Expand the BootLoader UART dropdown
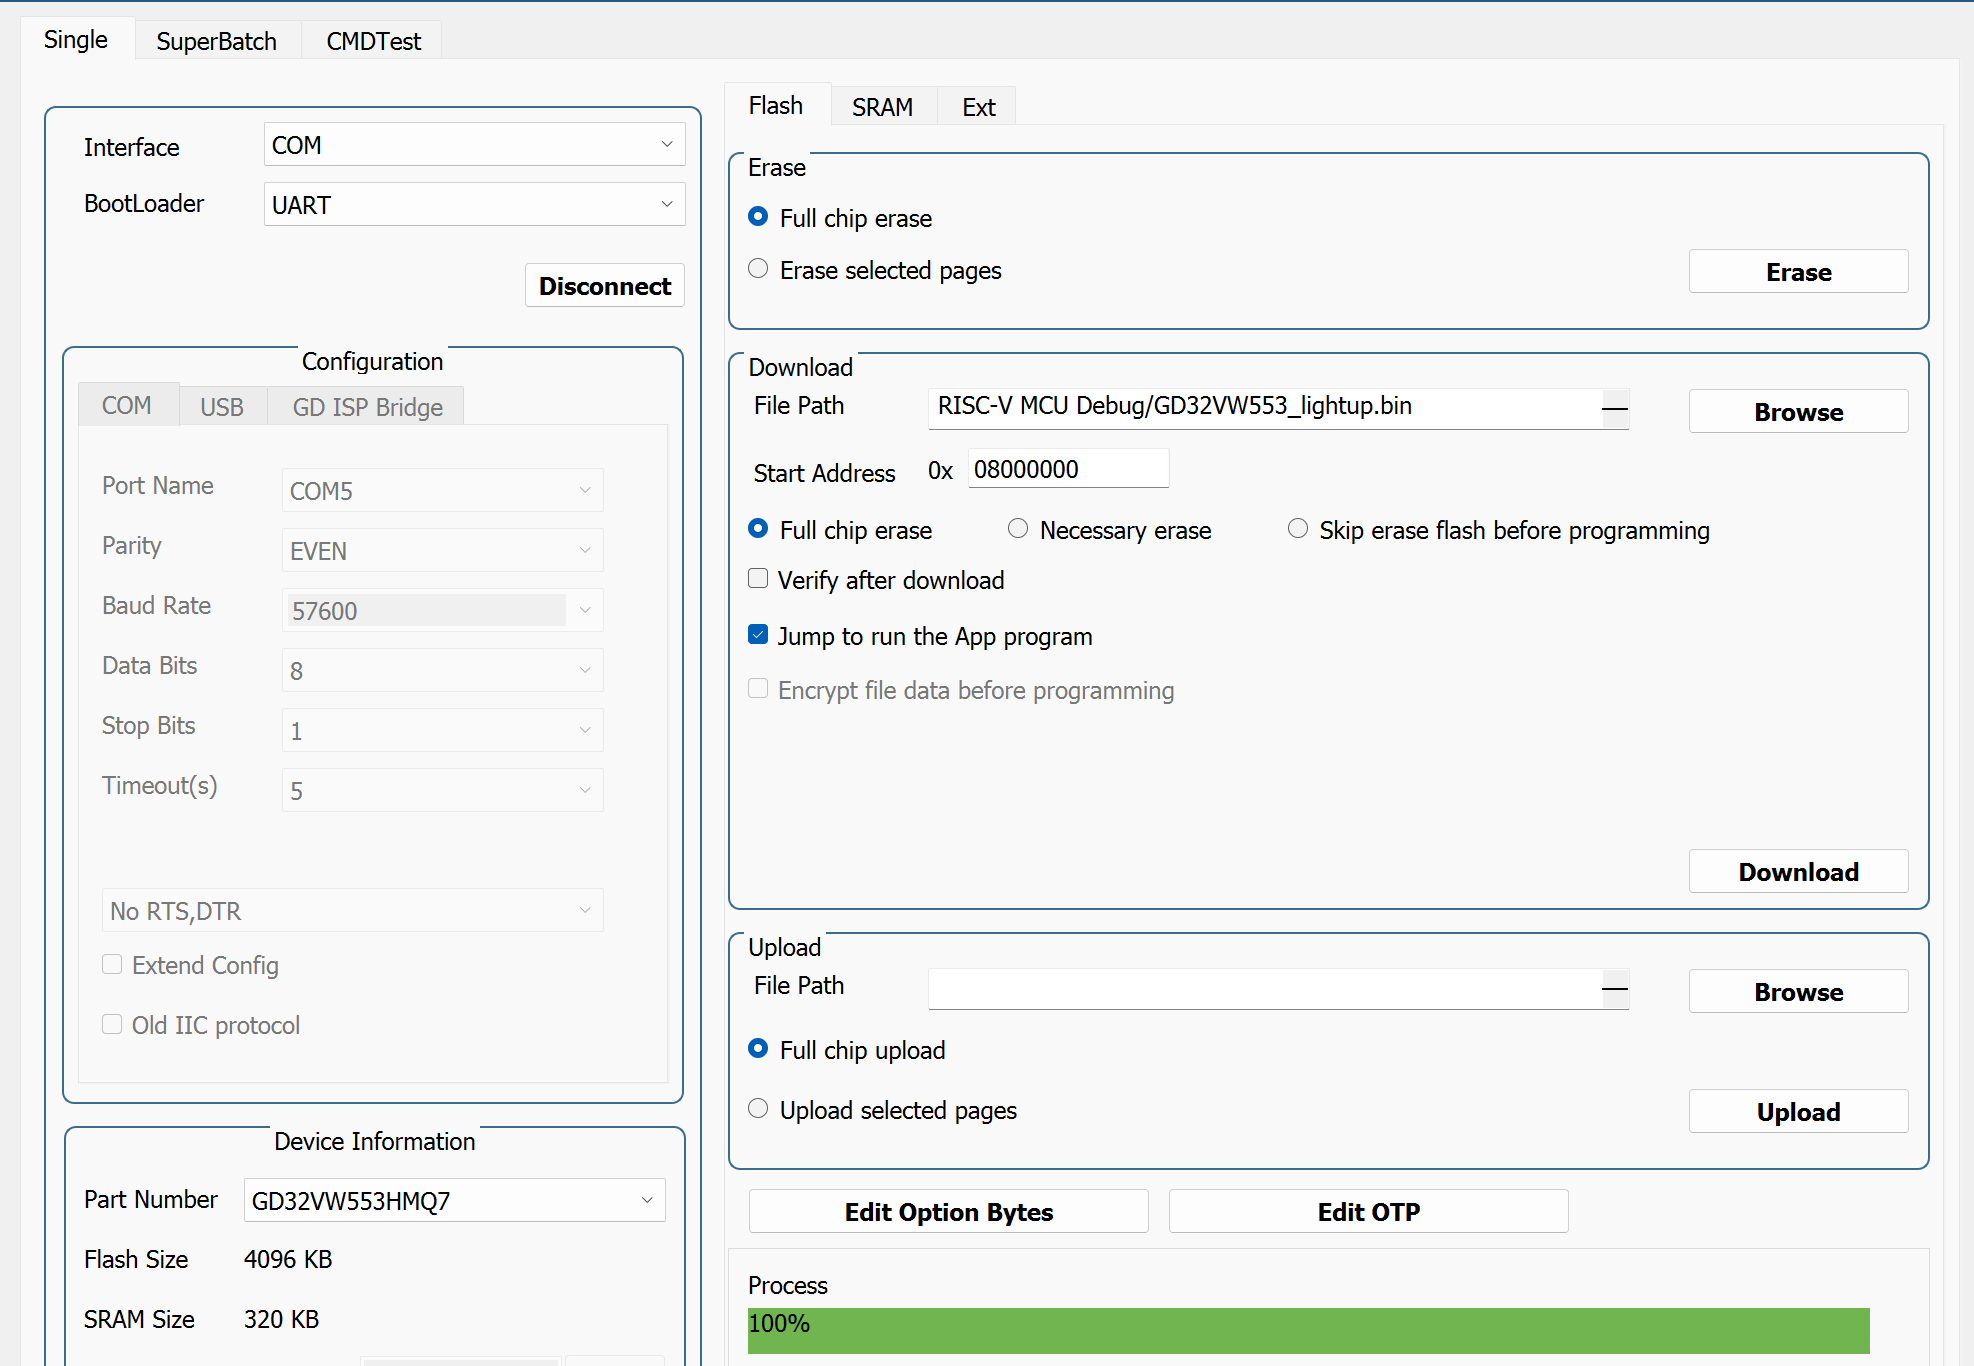Screen dimensions: 1974x1366 pos(474,204)
